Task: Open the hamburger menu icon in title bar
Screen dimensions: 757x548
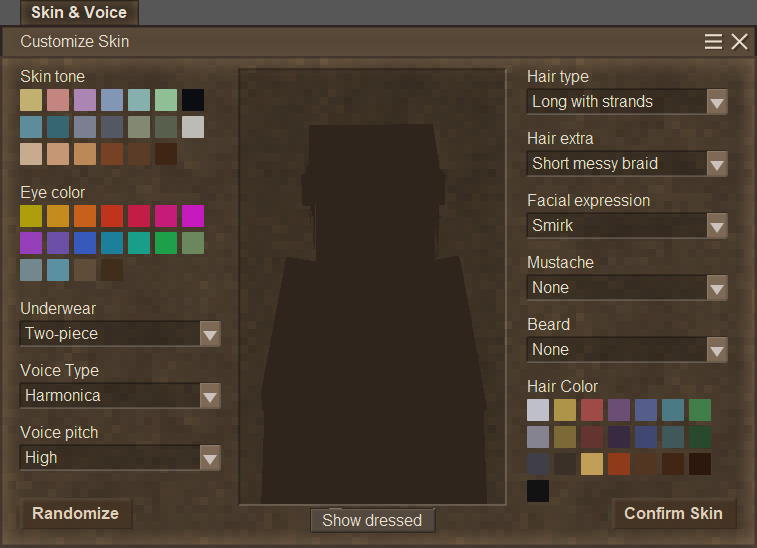Action: tap(713, 42)
